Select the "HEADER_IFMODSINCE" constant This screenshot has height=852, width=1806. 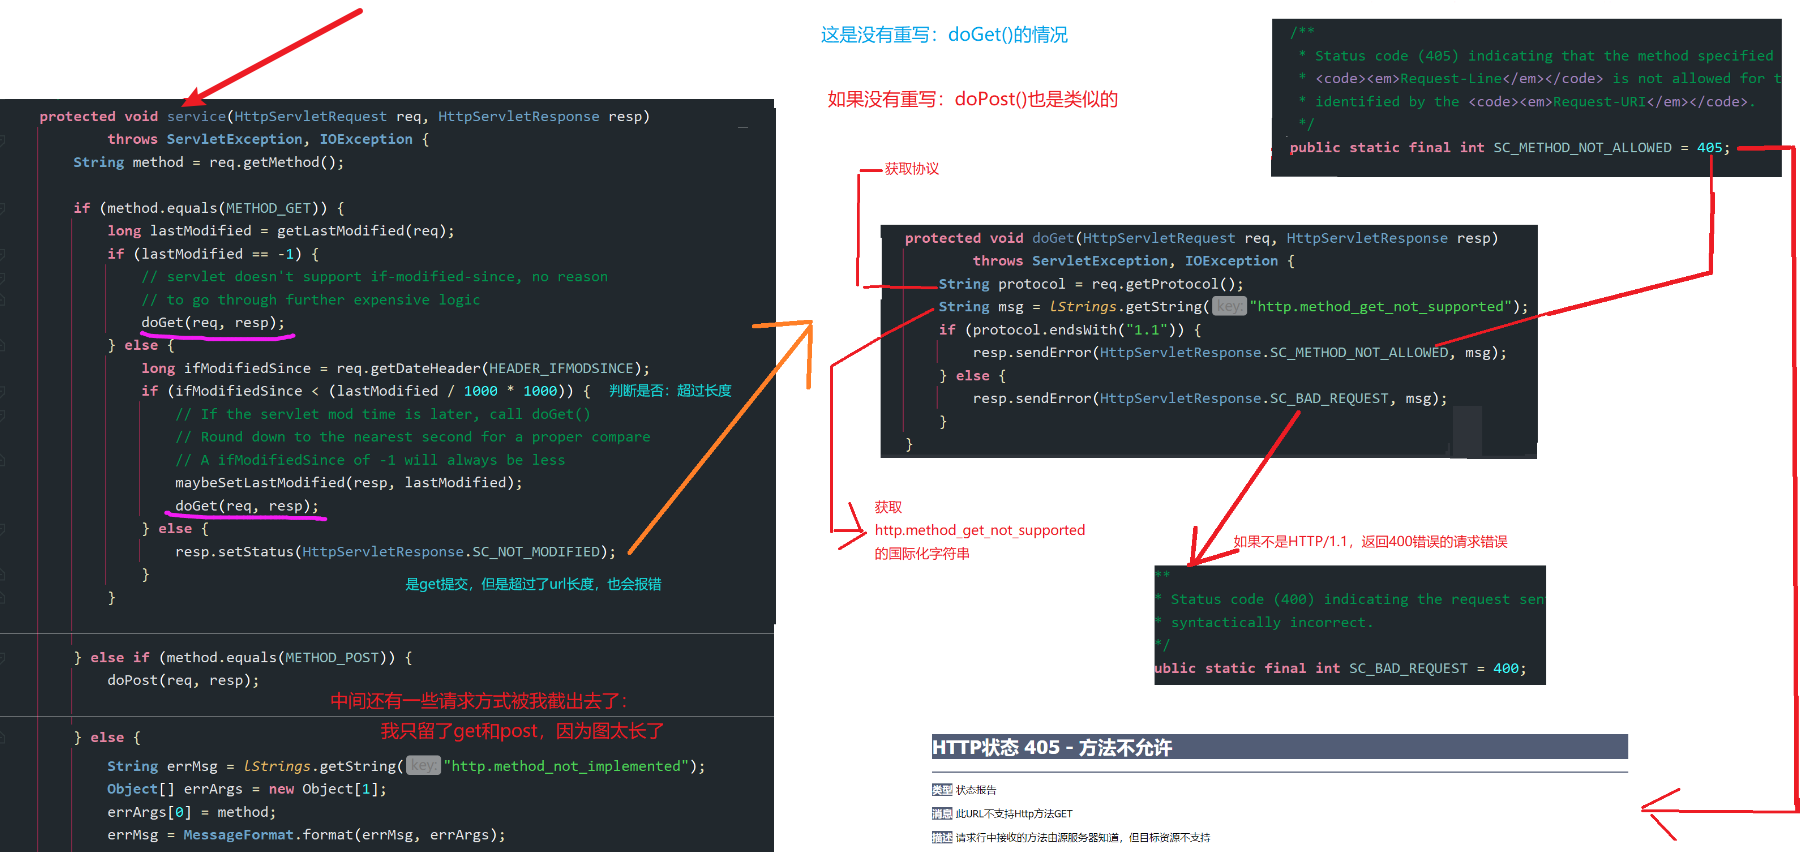pyautogui.click(x=561, y=368)
